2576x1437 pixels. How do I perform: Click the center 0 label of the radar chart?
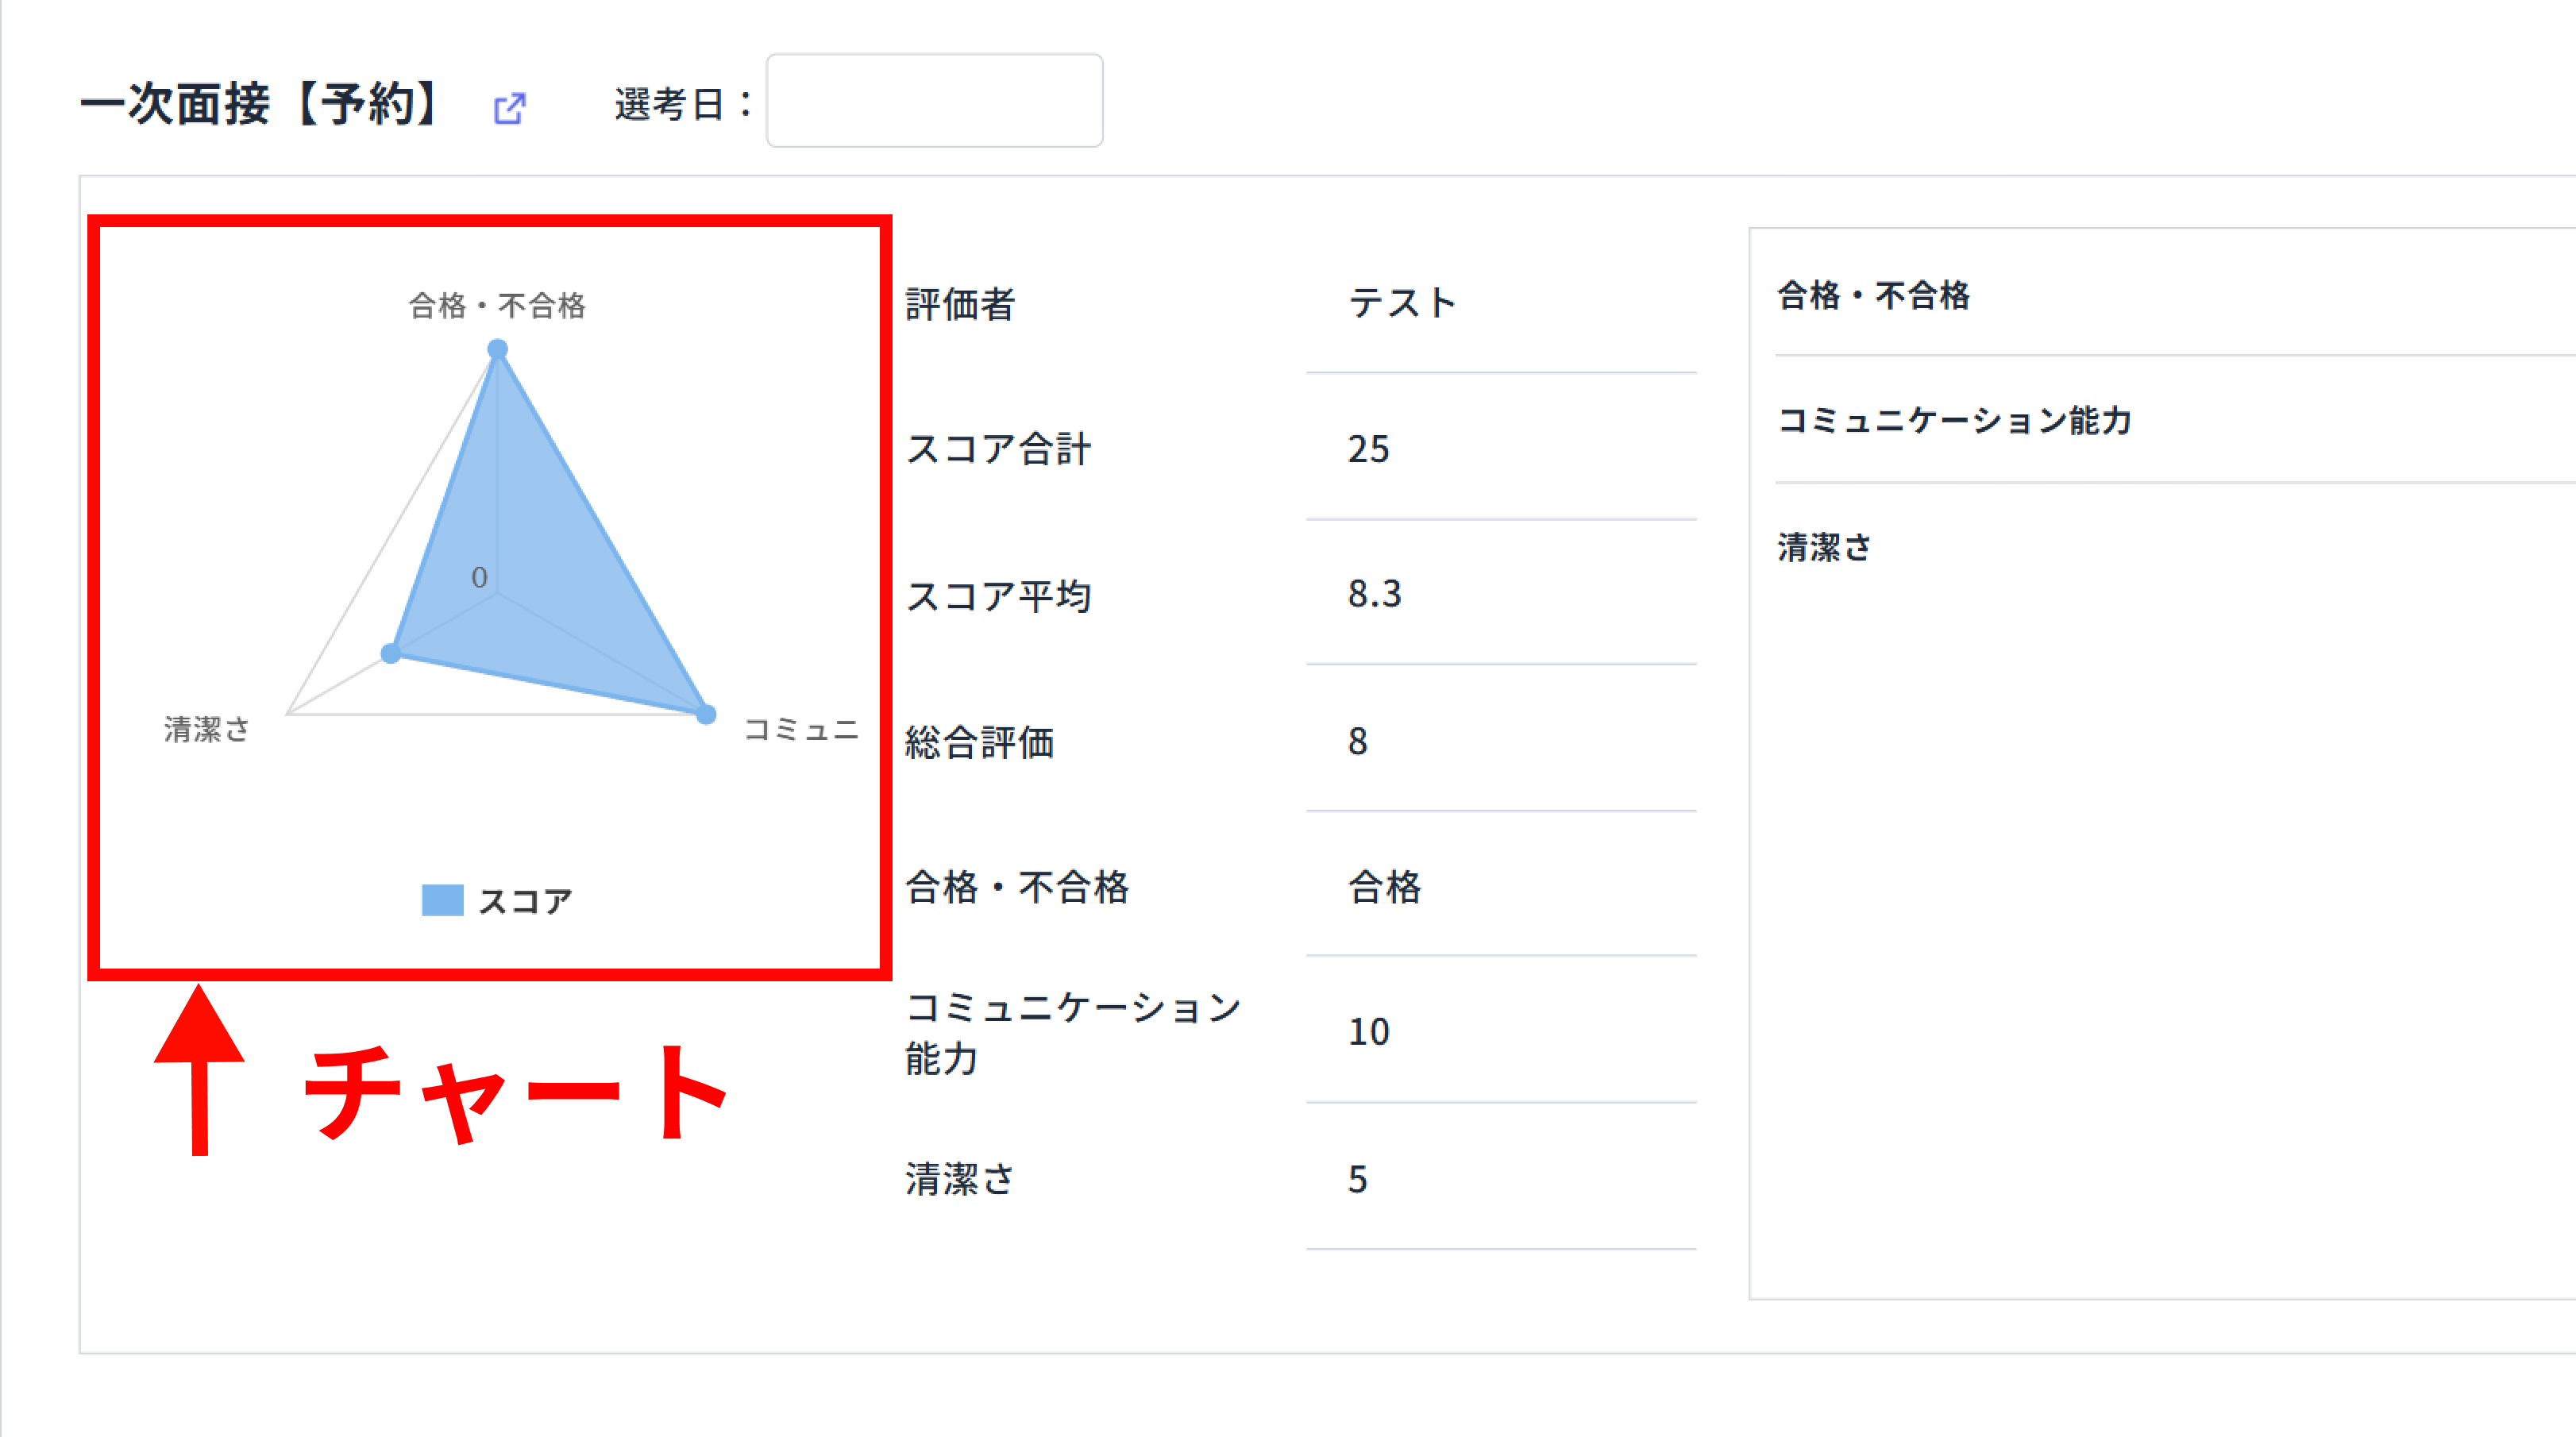(480, 577)
